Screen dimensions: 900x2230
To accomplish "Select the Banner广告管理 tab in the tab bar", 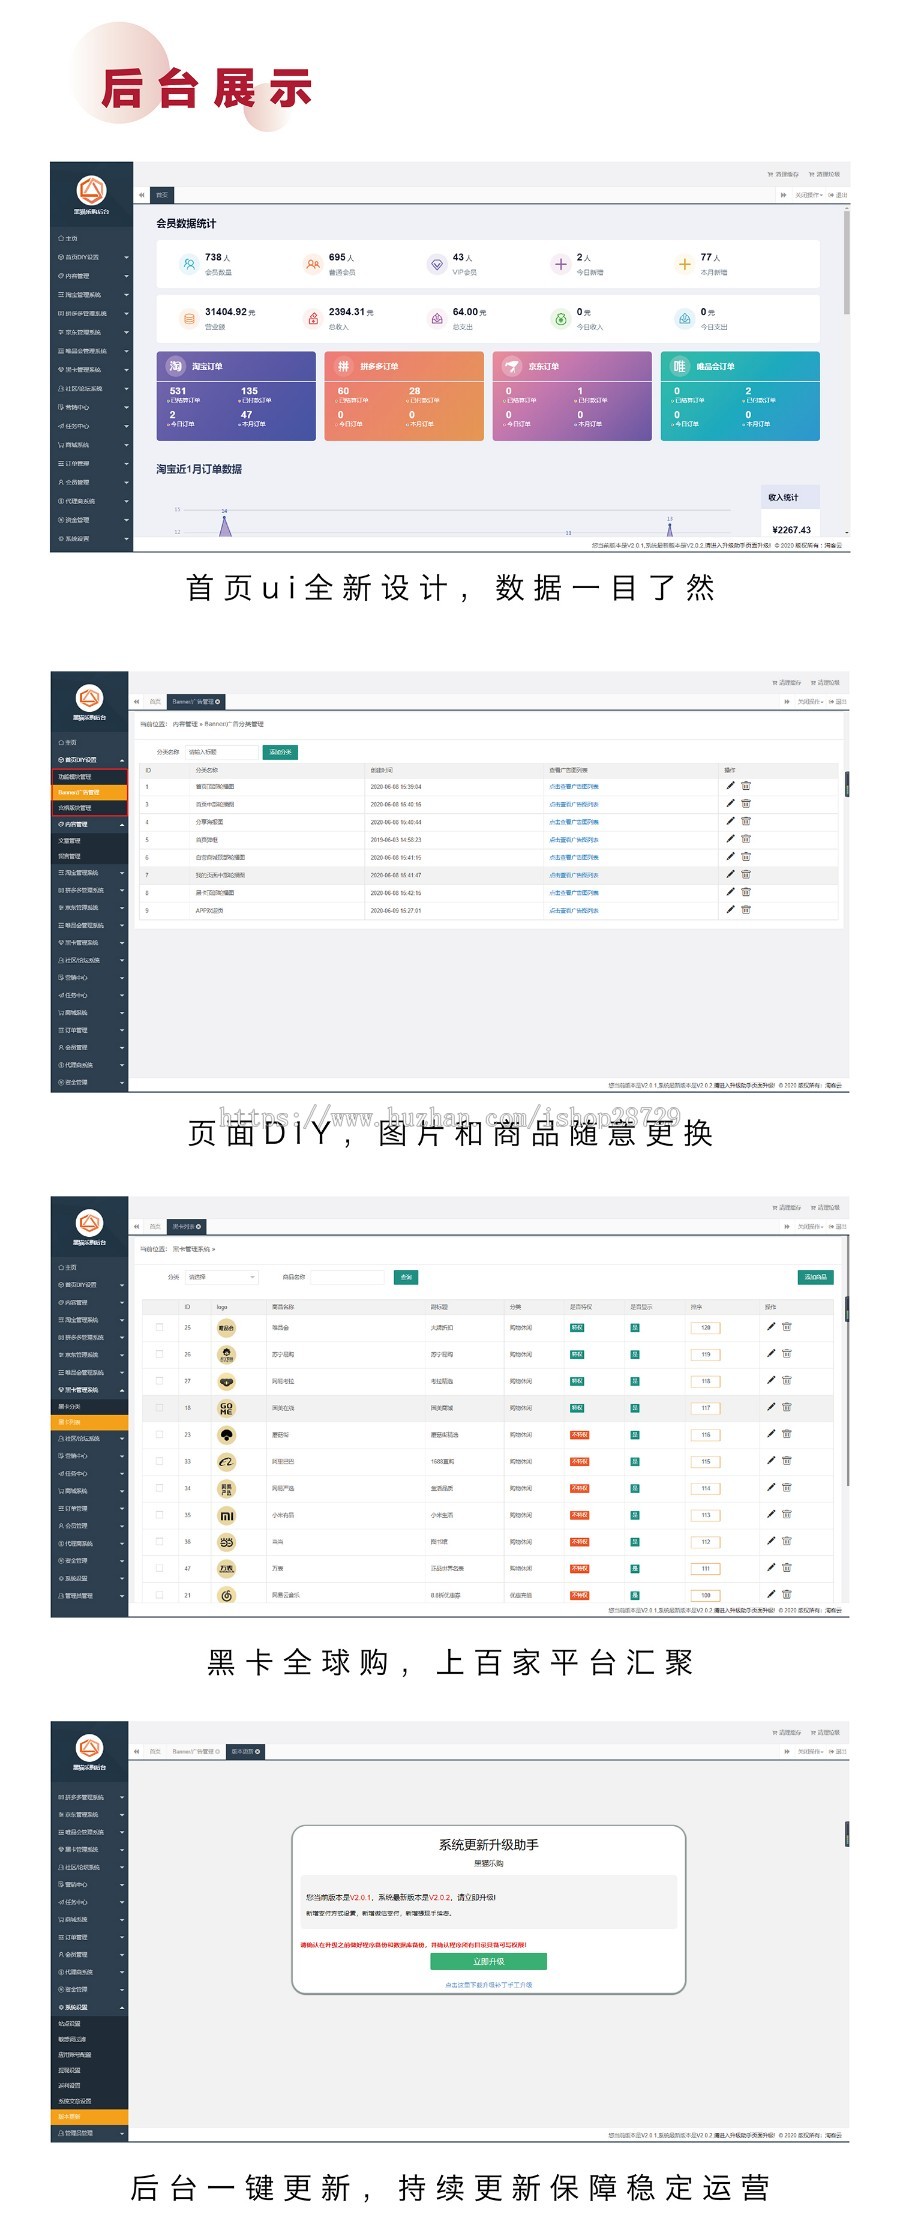I will point(196,702).
